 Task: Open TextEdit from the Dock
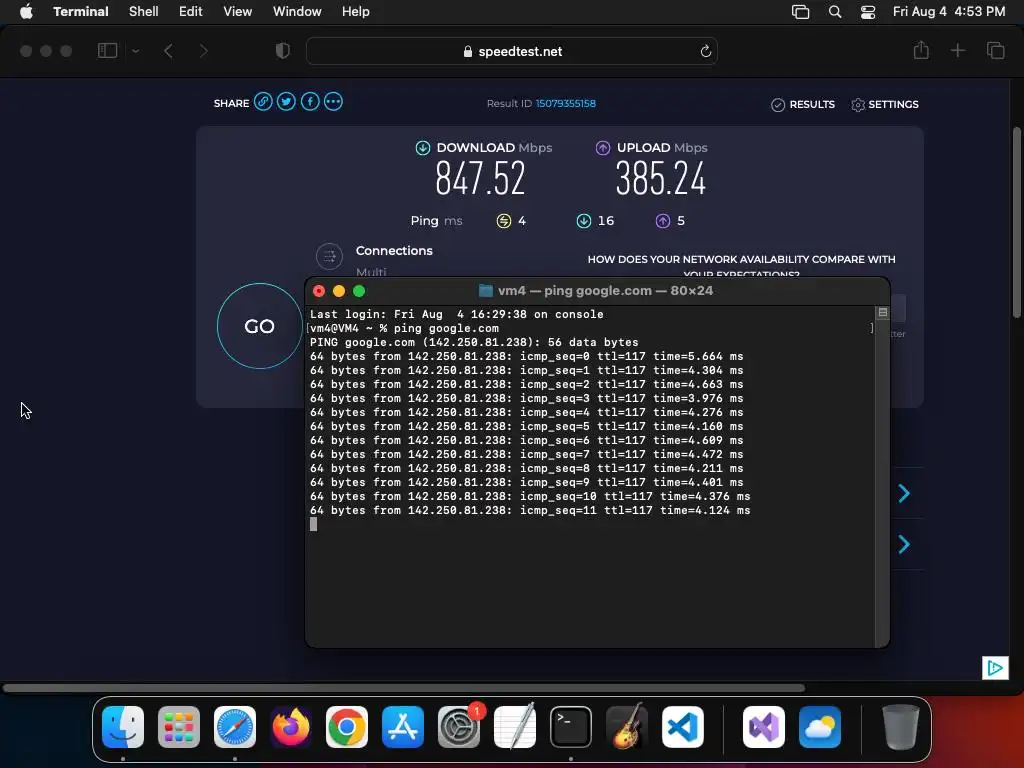pyautogui.click(x=515, y=727)
